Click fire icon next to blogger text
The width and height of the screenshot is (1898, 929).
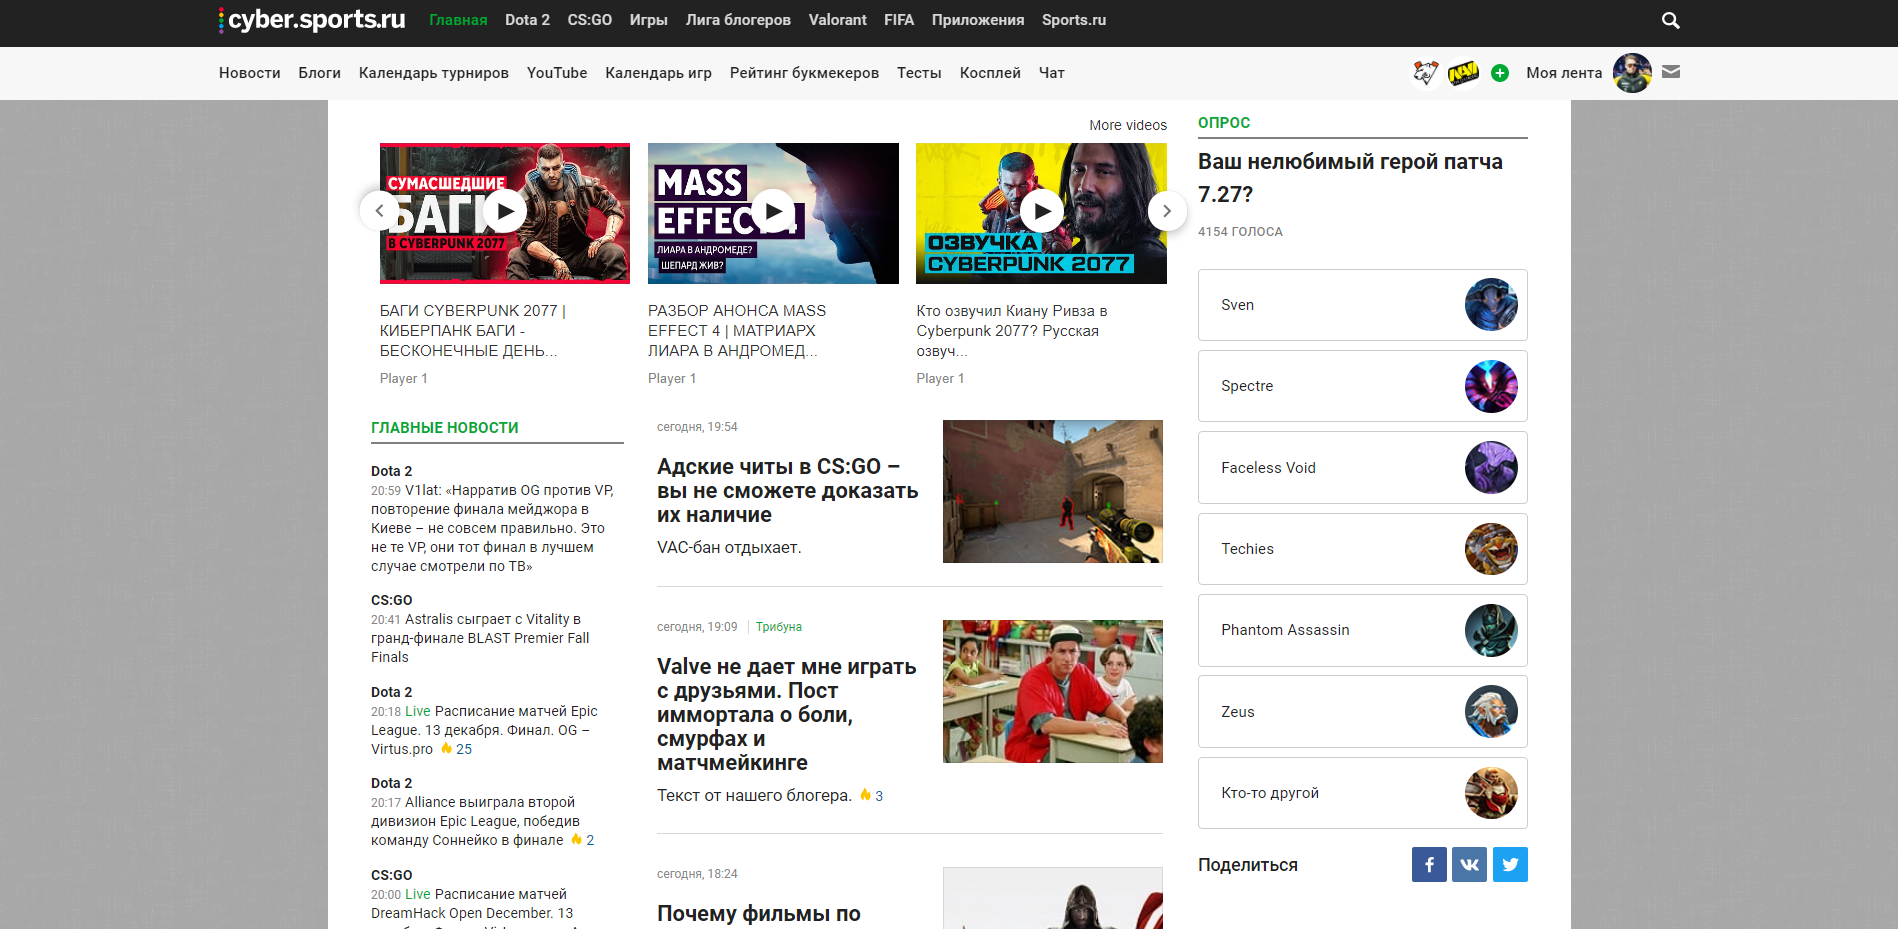866,795
